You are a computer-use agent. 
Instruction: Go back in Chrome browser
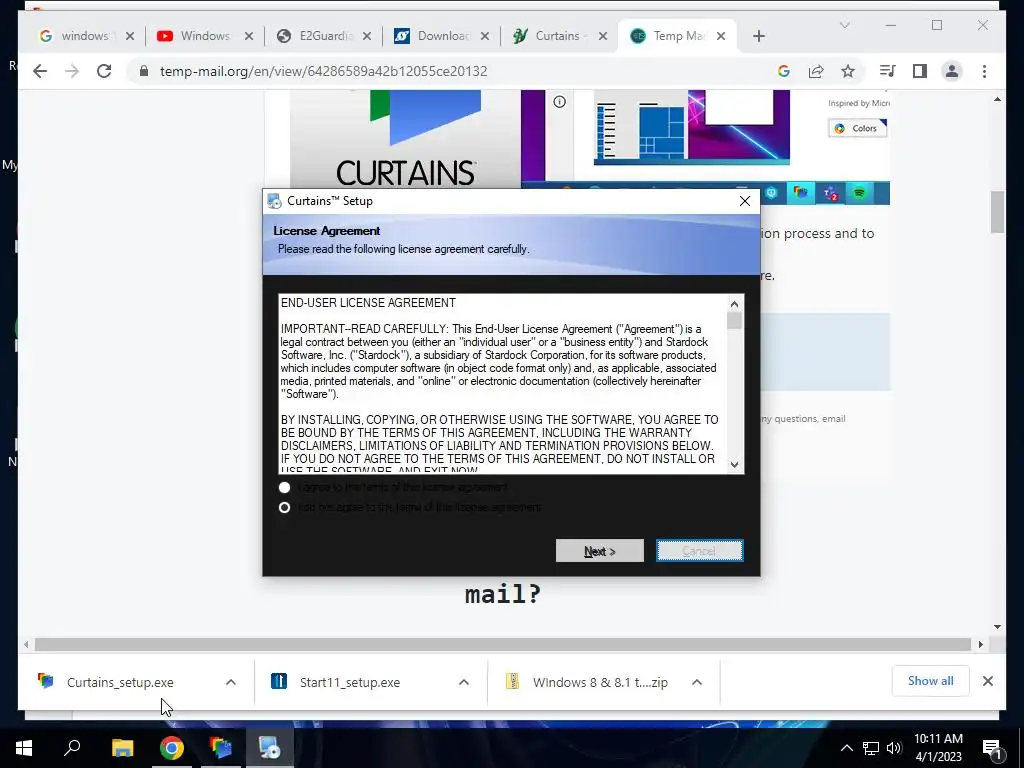point(40,71)
